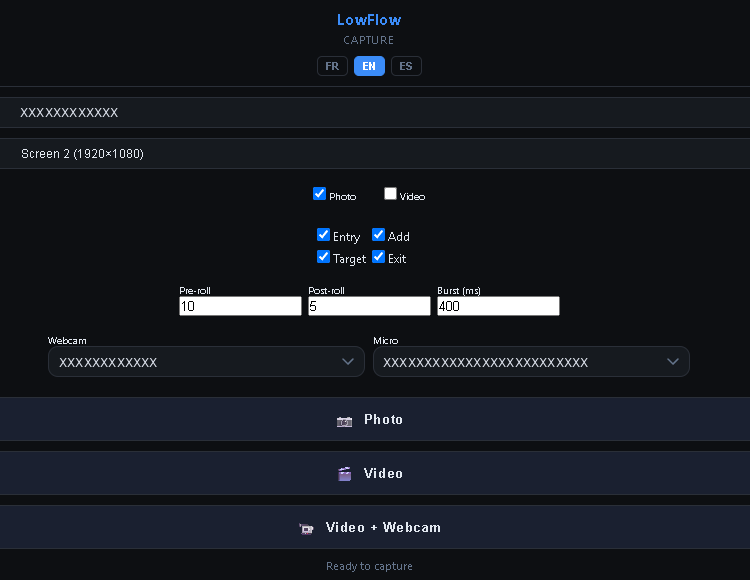Enable the Video checkbox
750x580 pixels.
click(390, 194)
